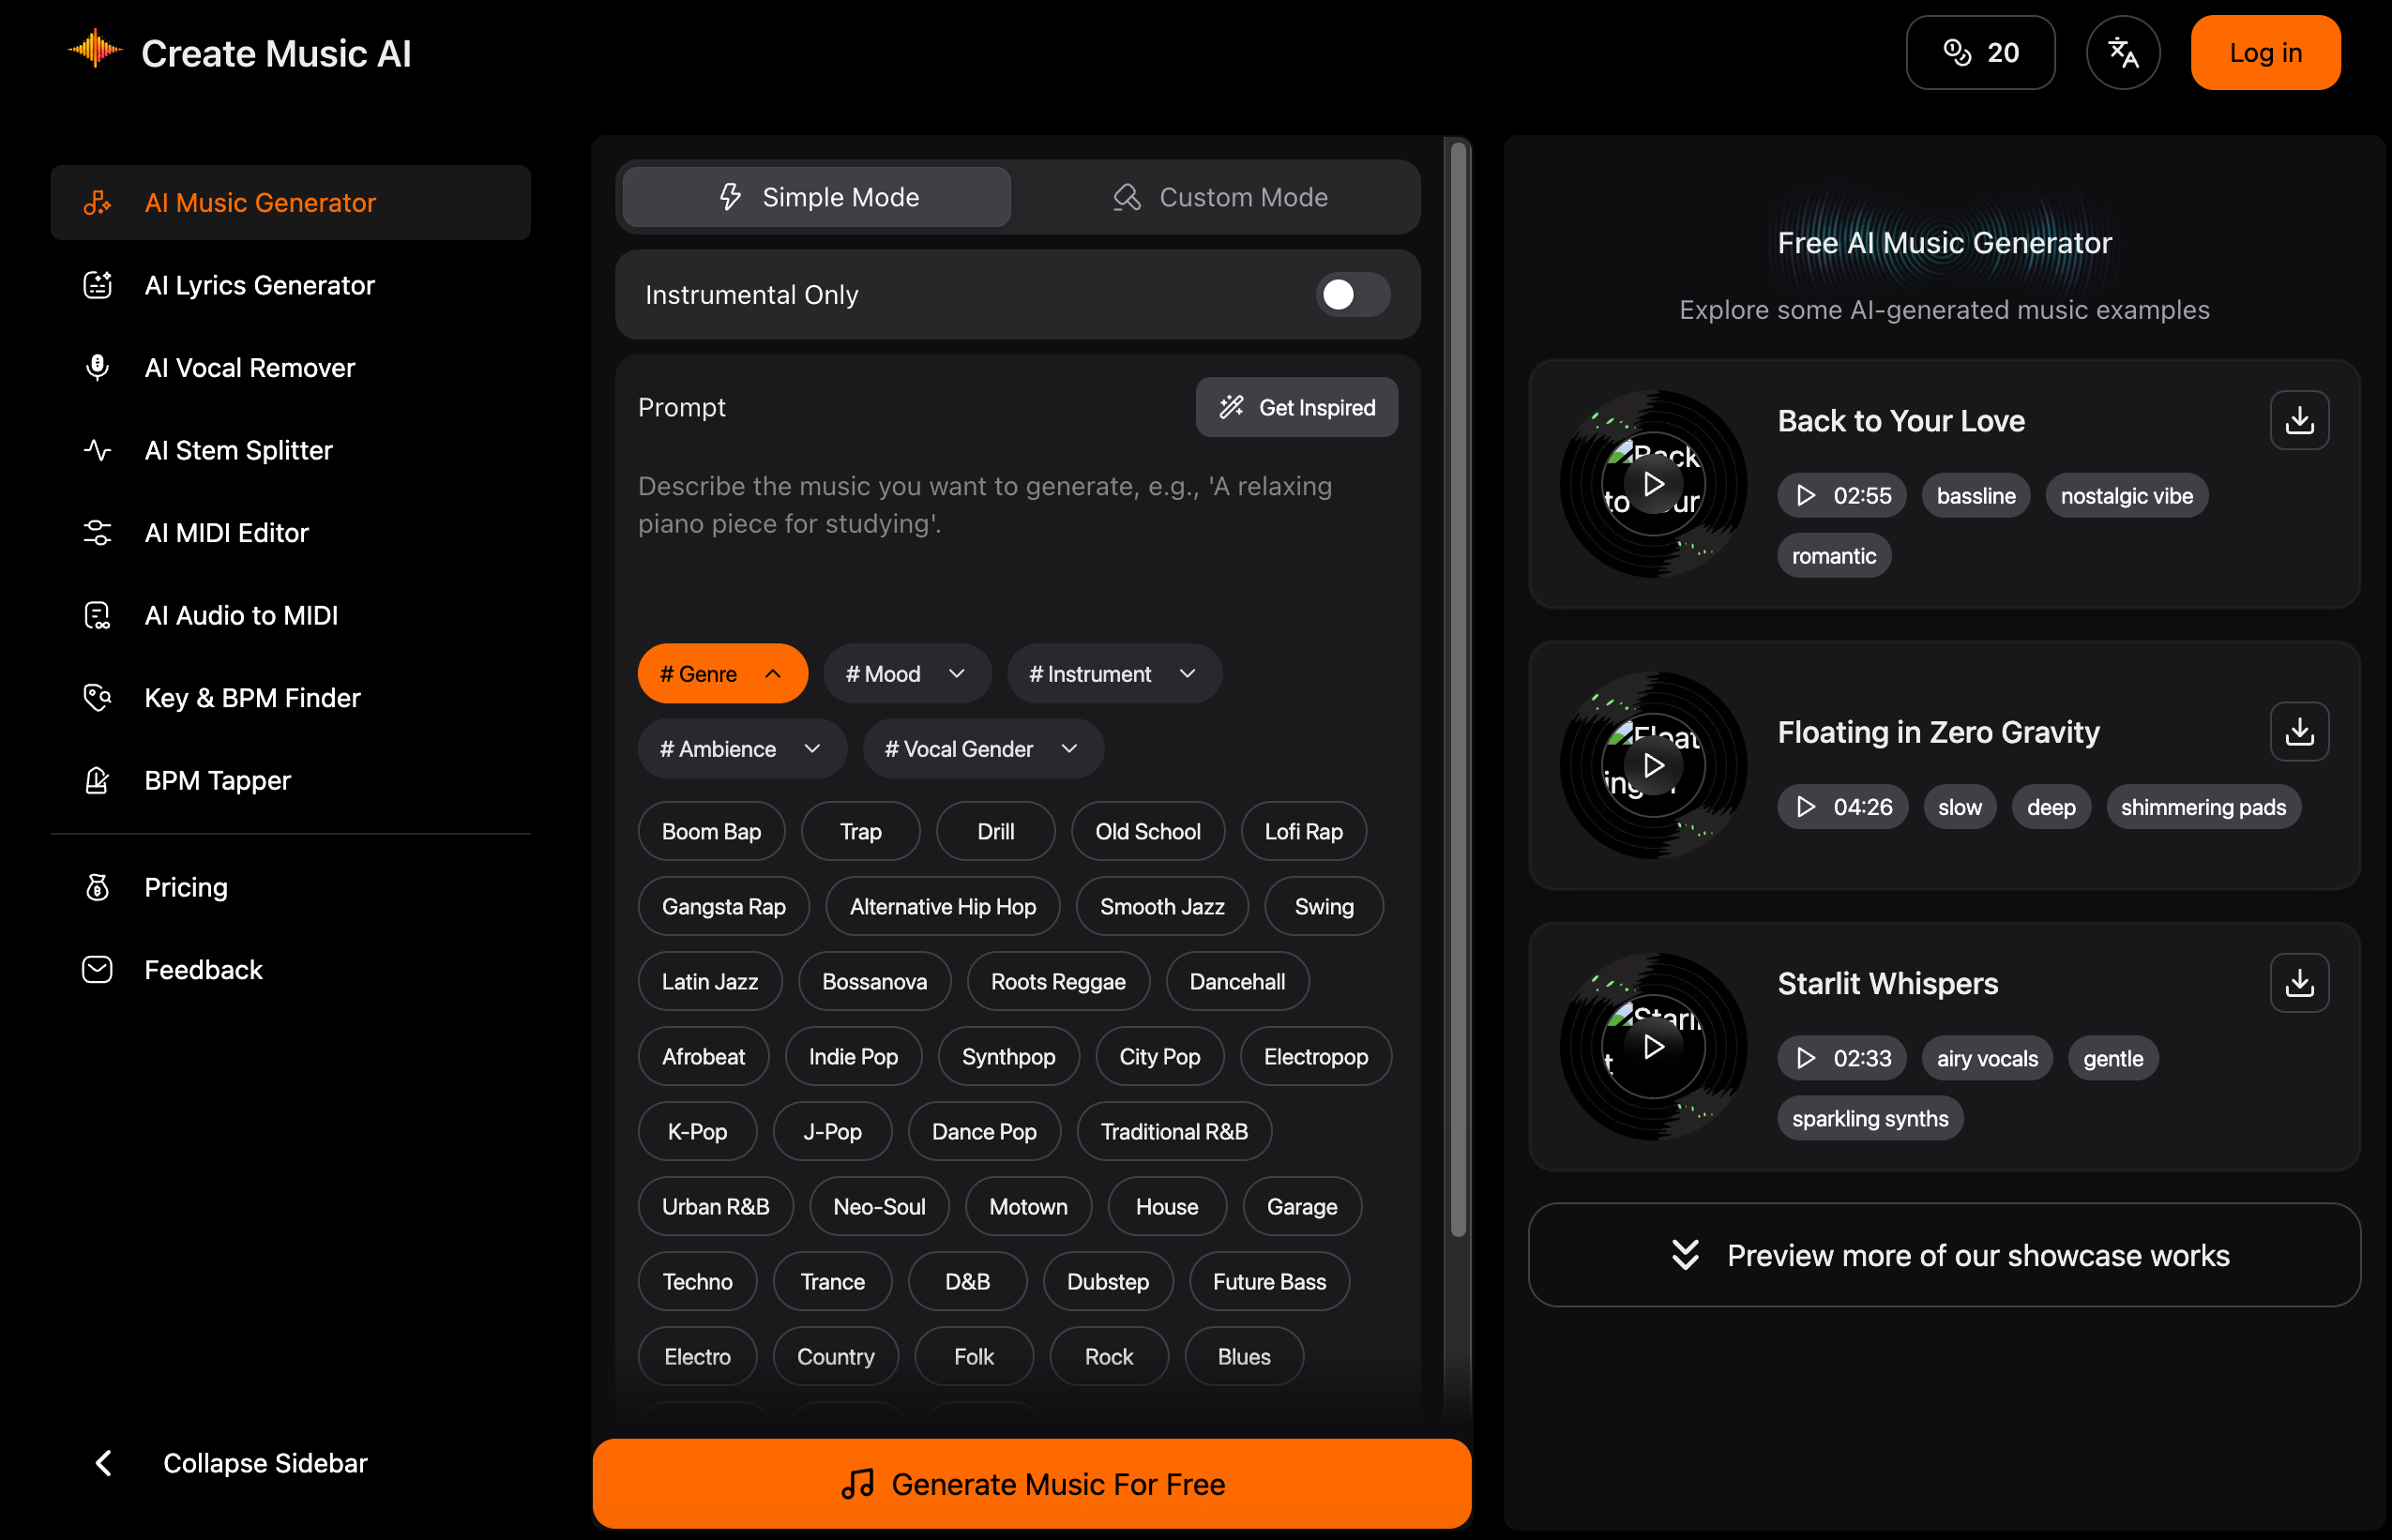Select AI Audio to MIDI icon
The image size is (2392, 1540).
point(96,615)
